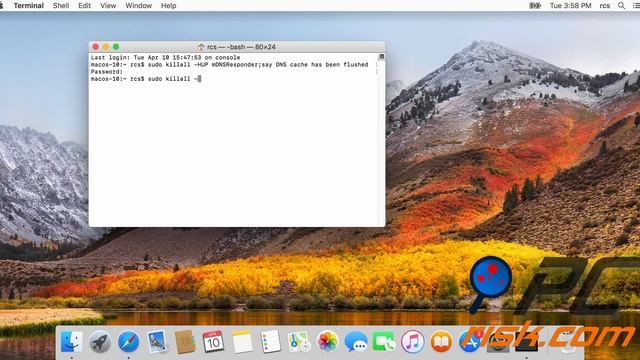Screen dimensions: 640x360
Task: Check battery status icon in menu bar
Action: point(535,6)
